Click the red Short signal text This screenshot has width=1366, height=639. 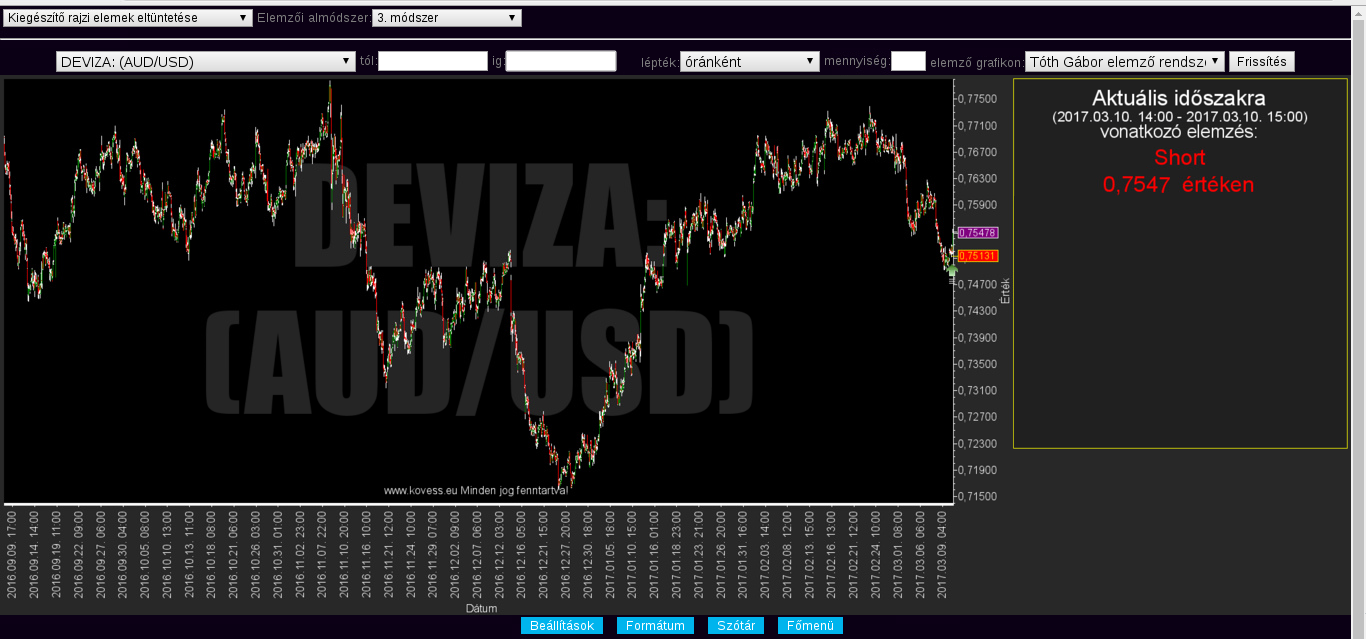pos(1179,157)
